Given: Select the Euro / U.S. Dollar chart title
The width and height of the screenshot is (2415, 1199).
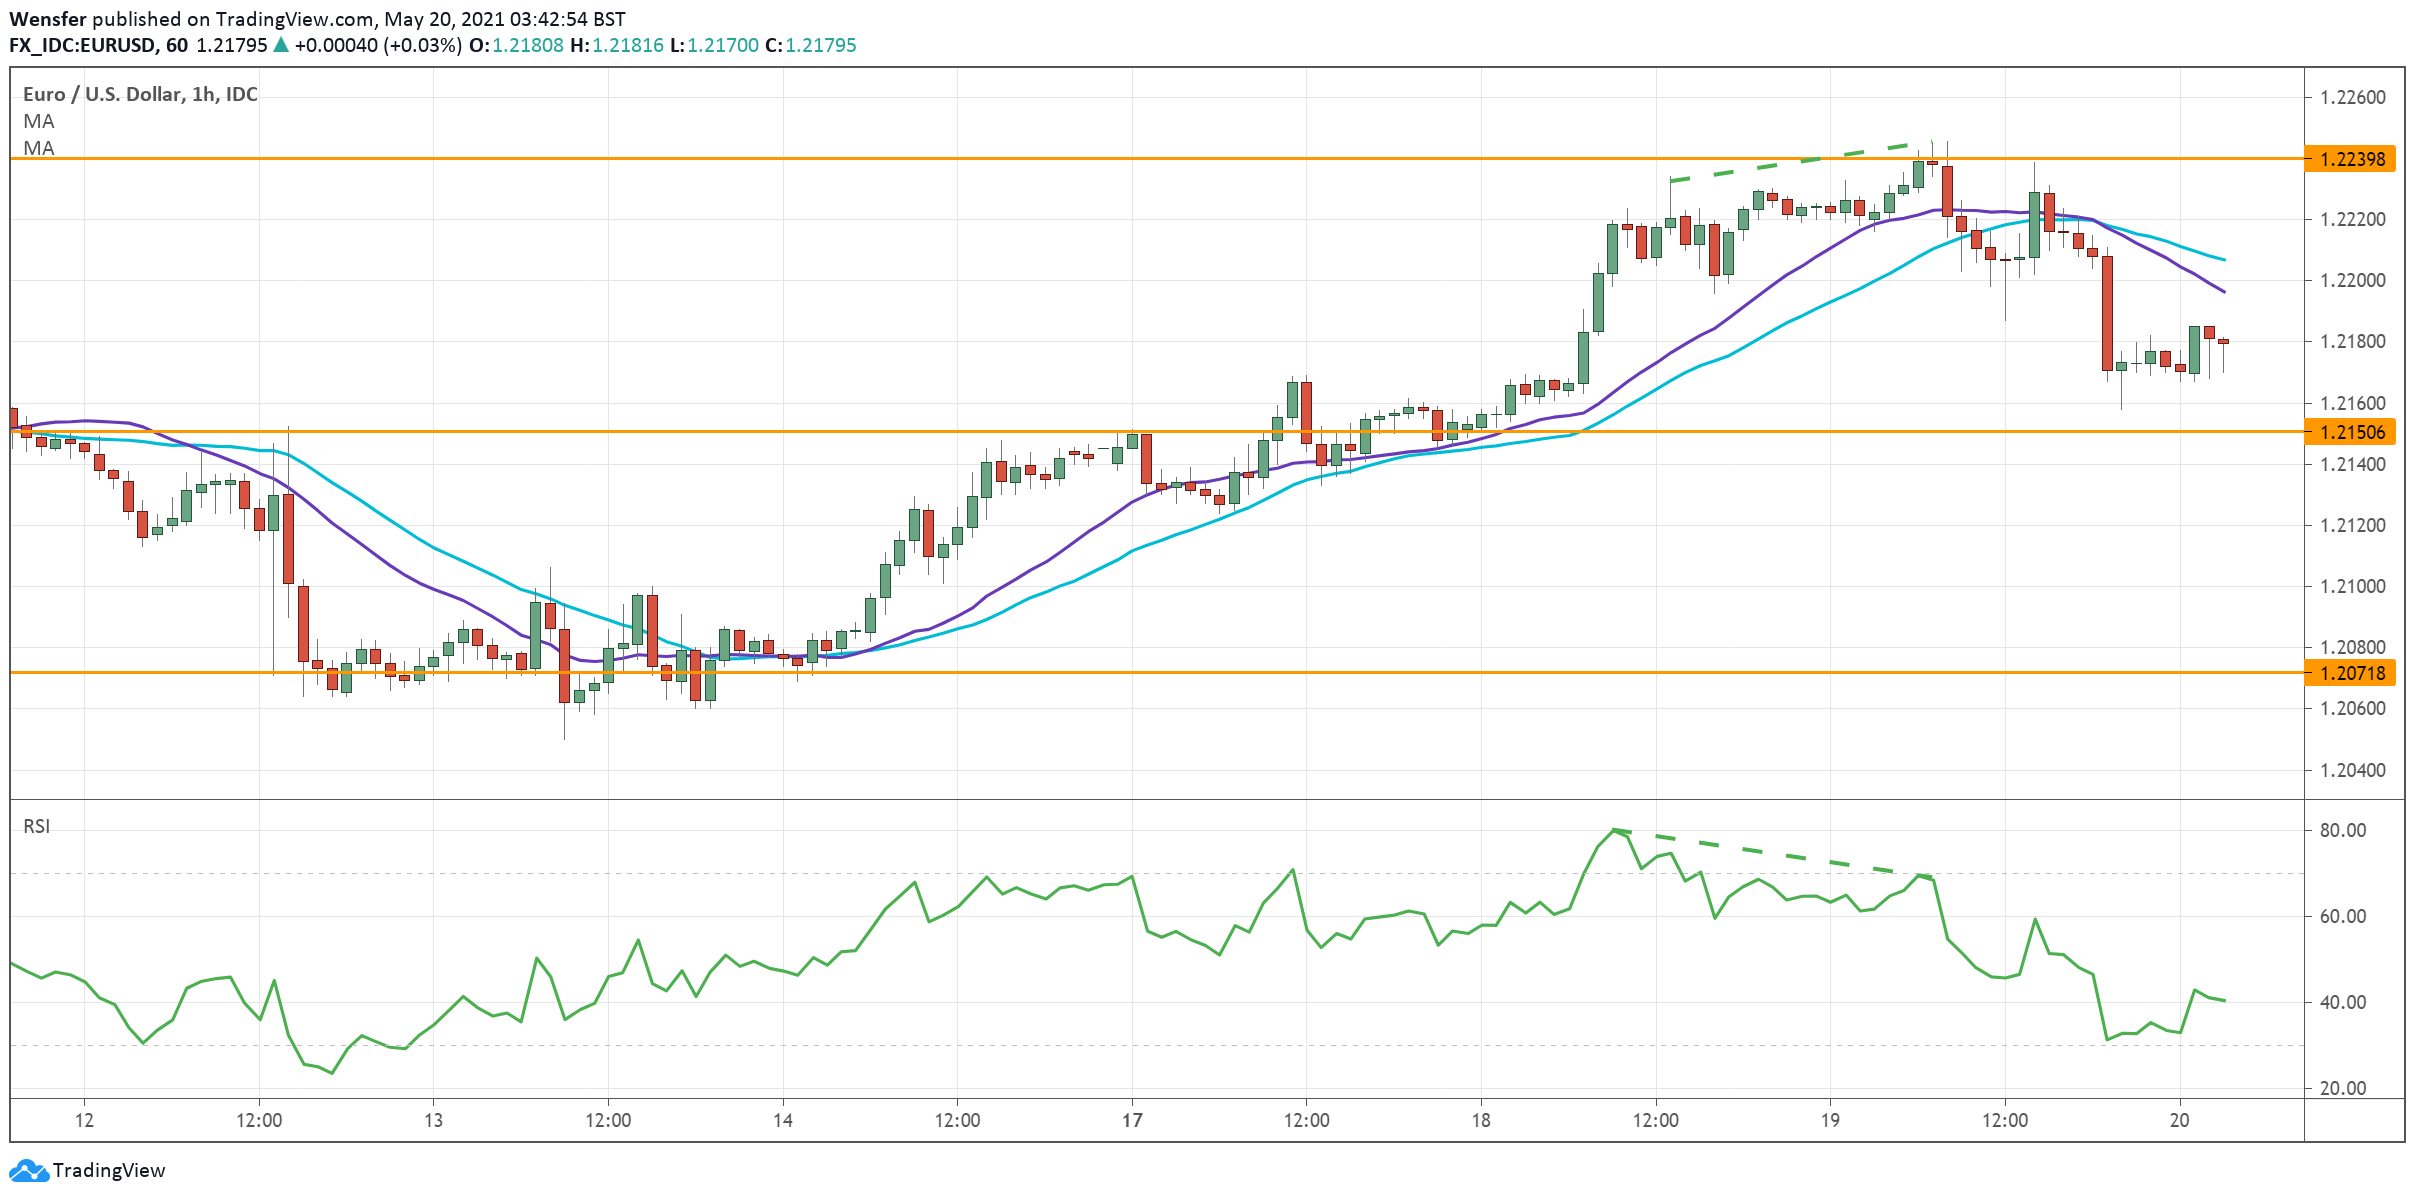Looking at the screenshot, I should click(140, 94).
